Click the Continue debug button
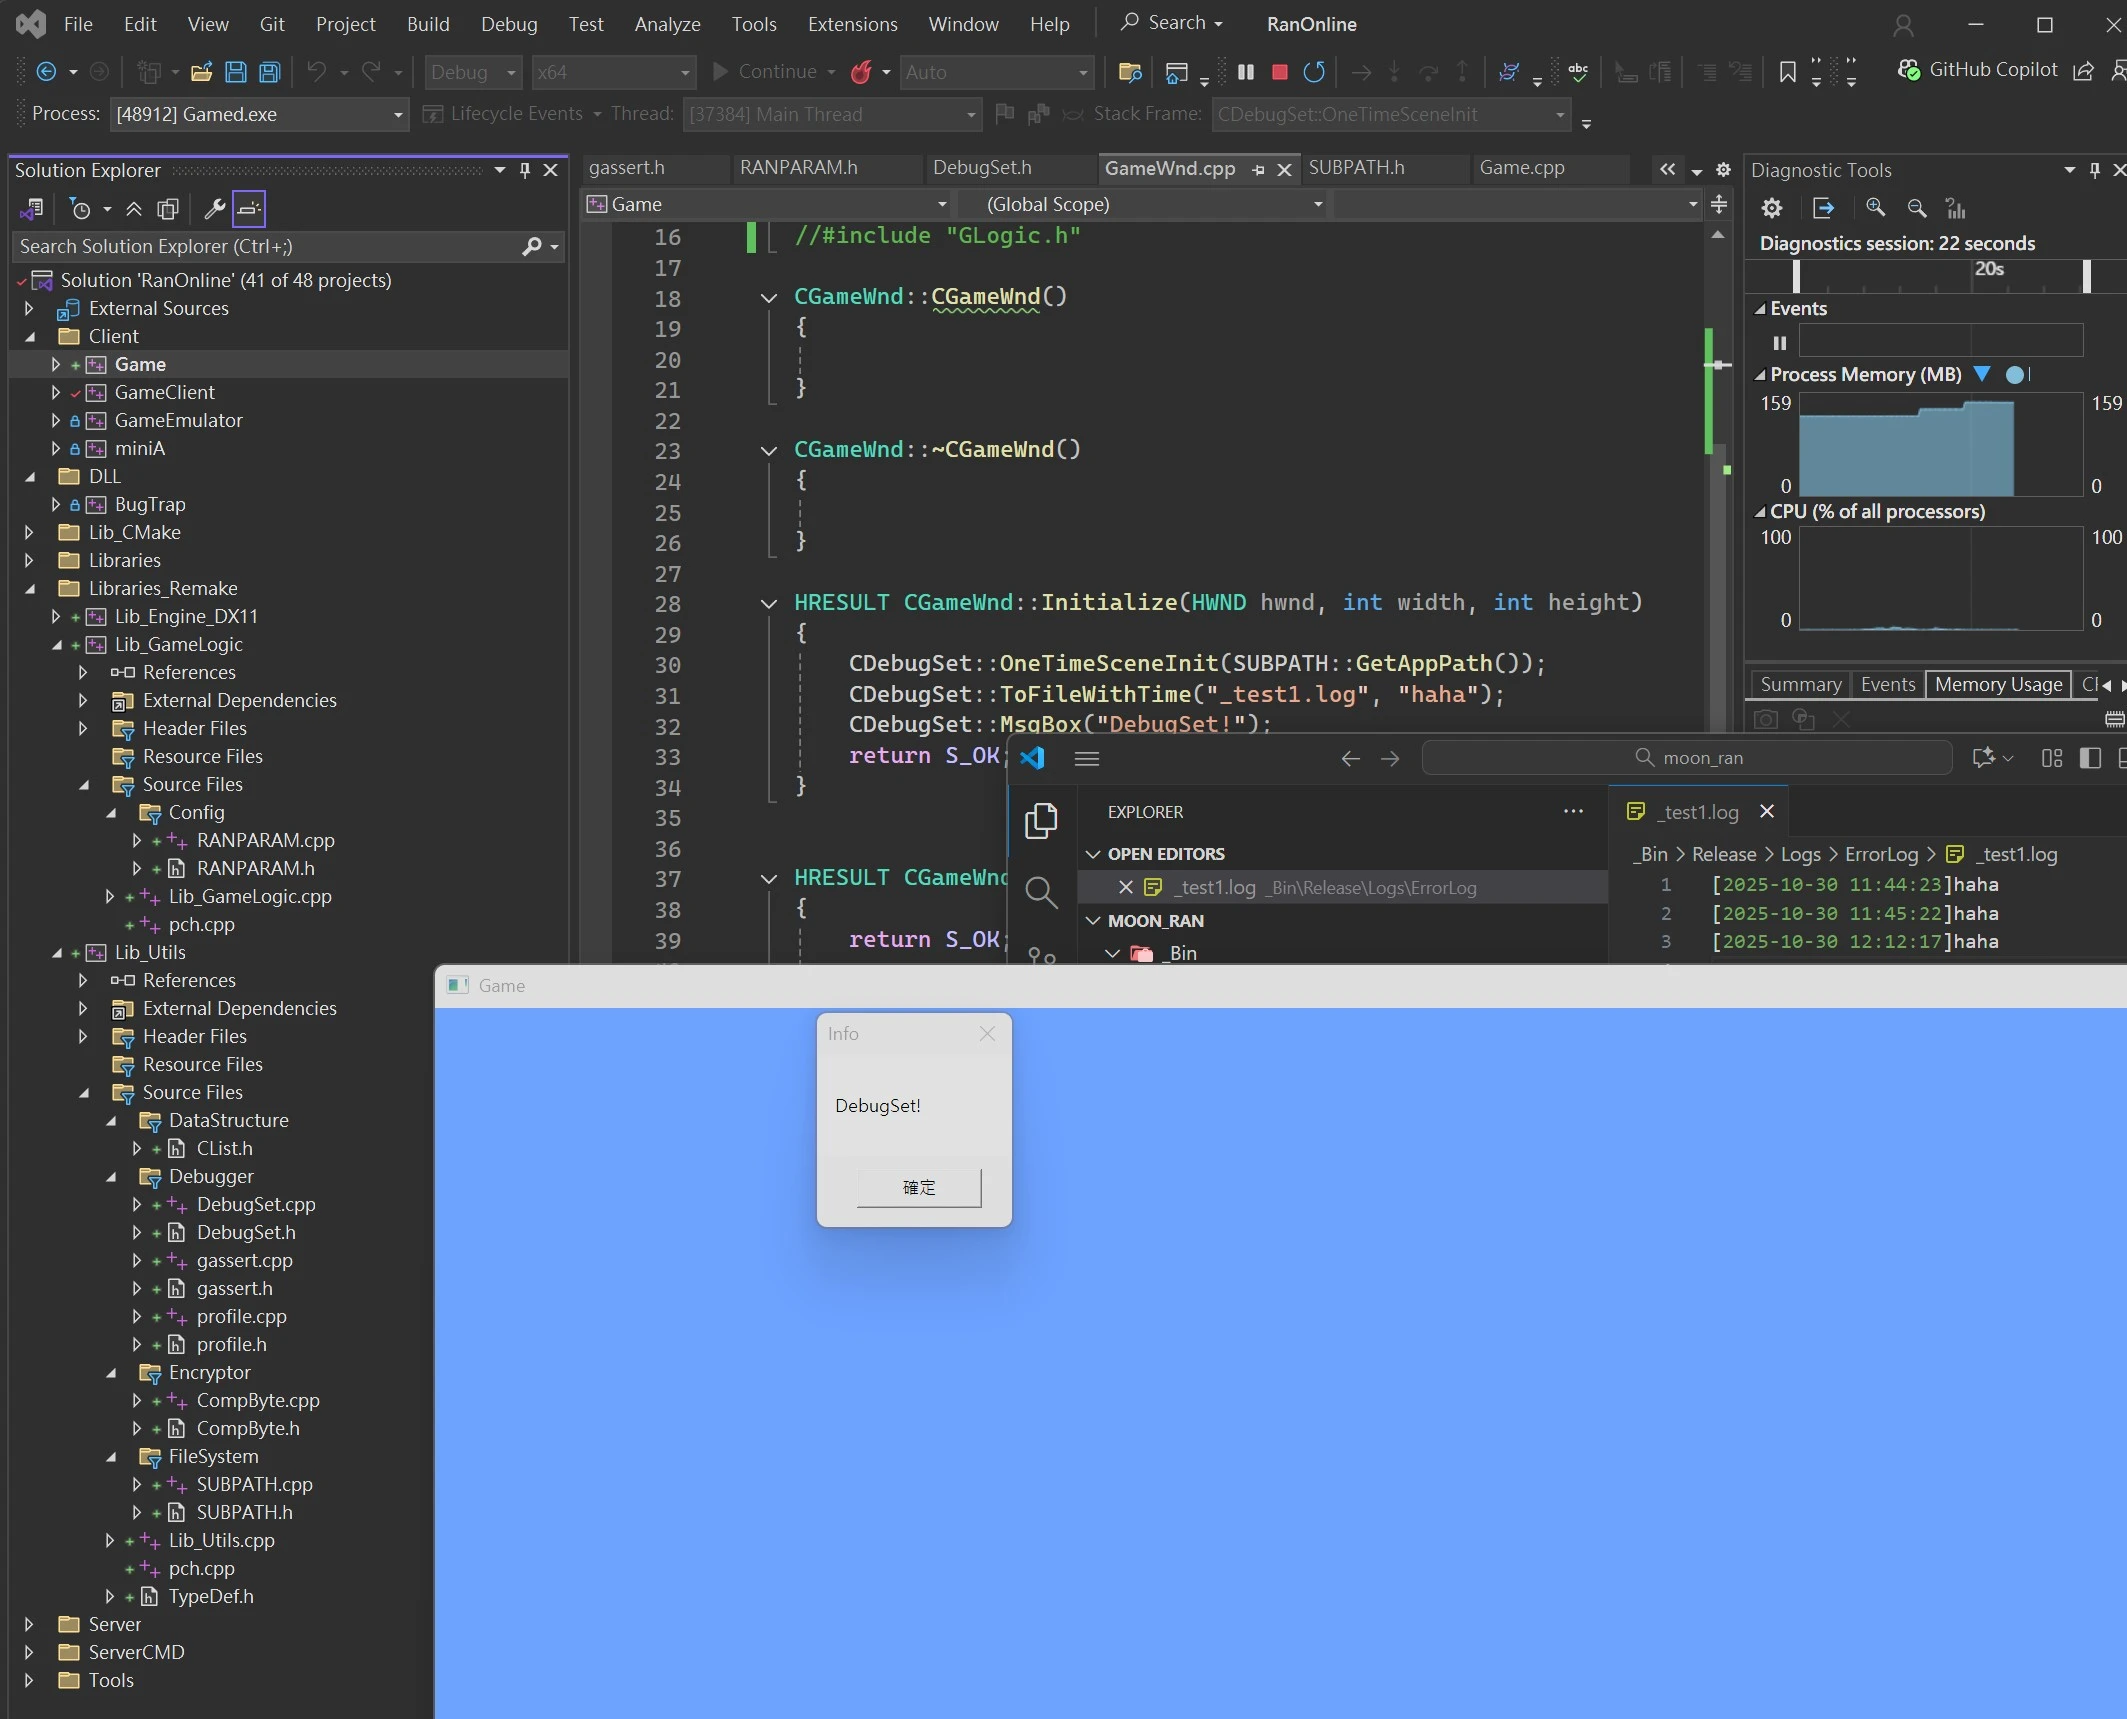The image size is (2127, 1719). coord(765,72)
